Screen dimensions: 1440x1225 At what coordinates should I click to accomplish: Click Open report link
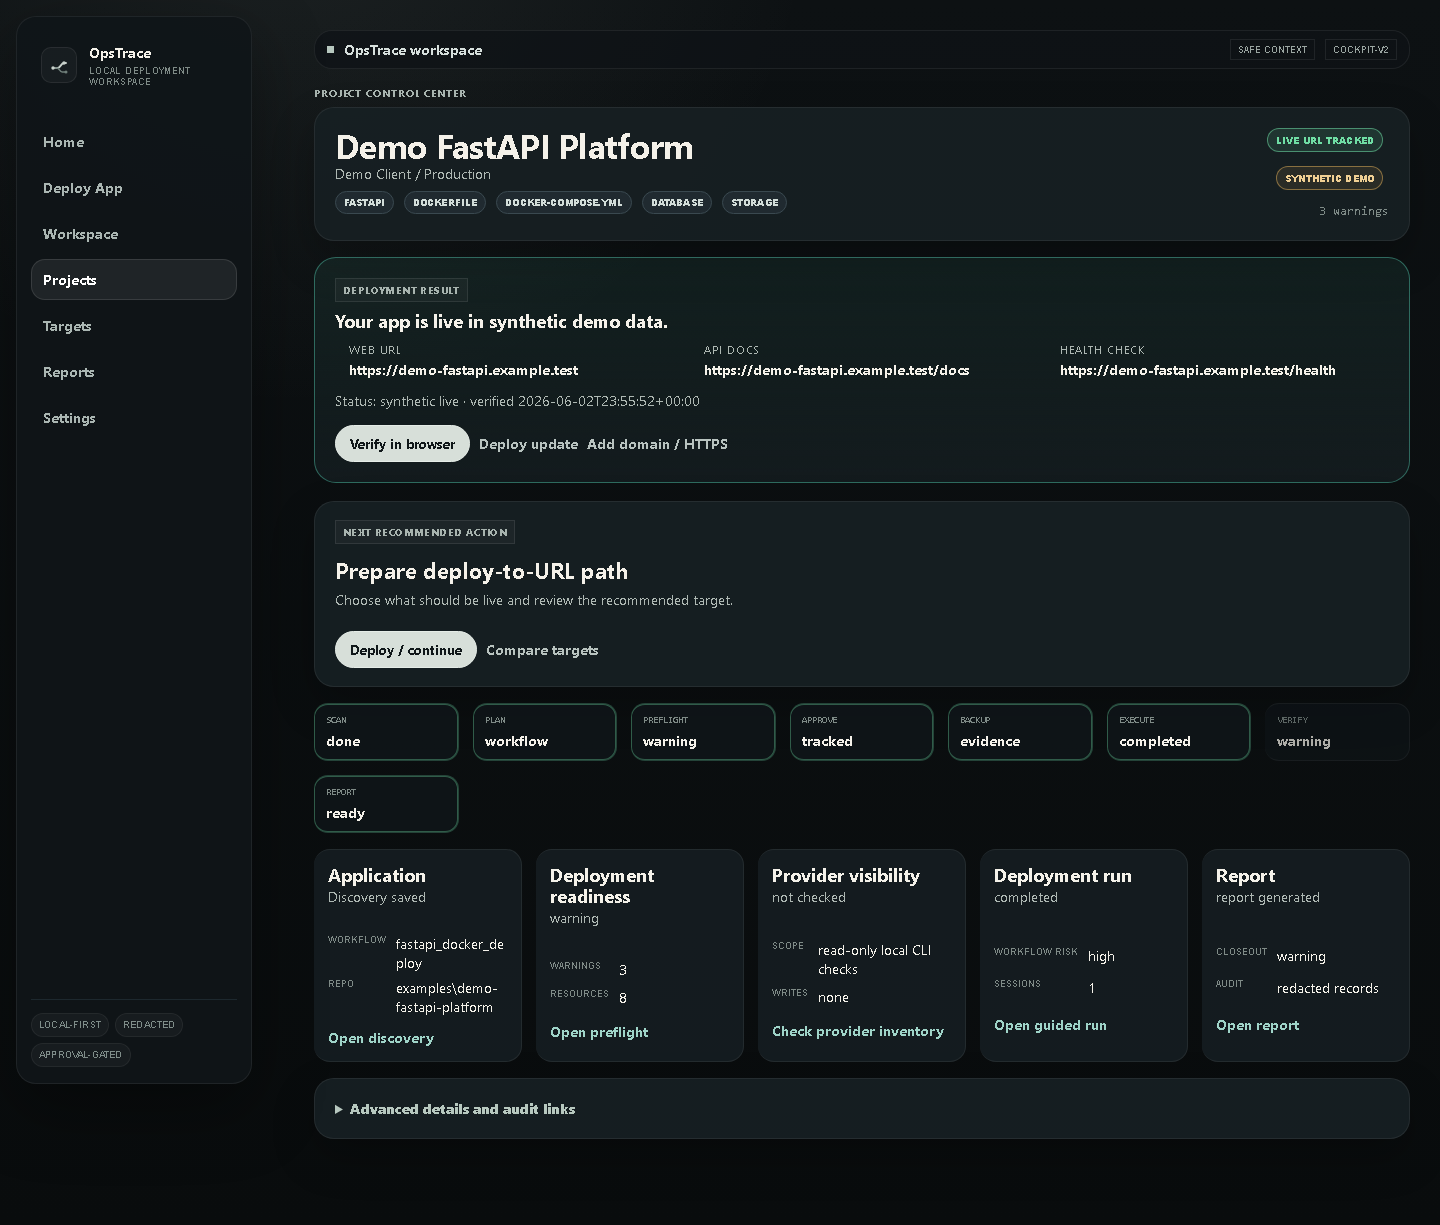pyautogui.click(x=1257, y=1025)
